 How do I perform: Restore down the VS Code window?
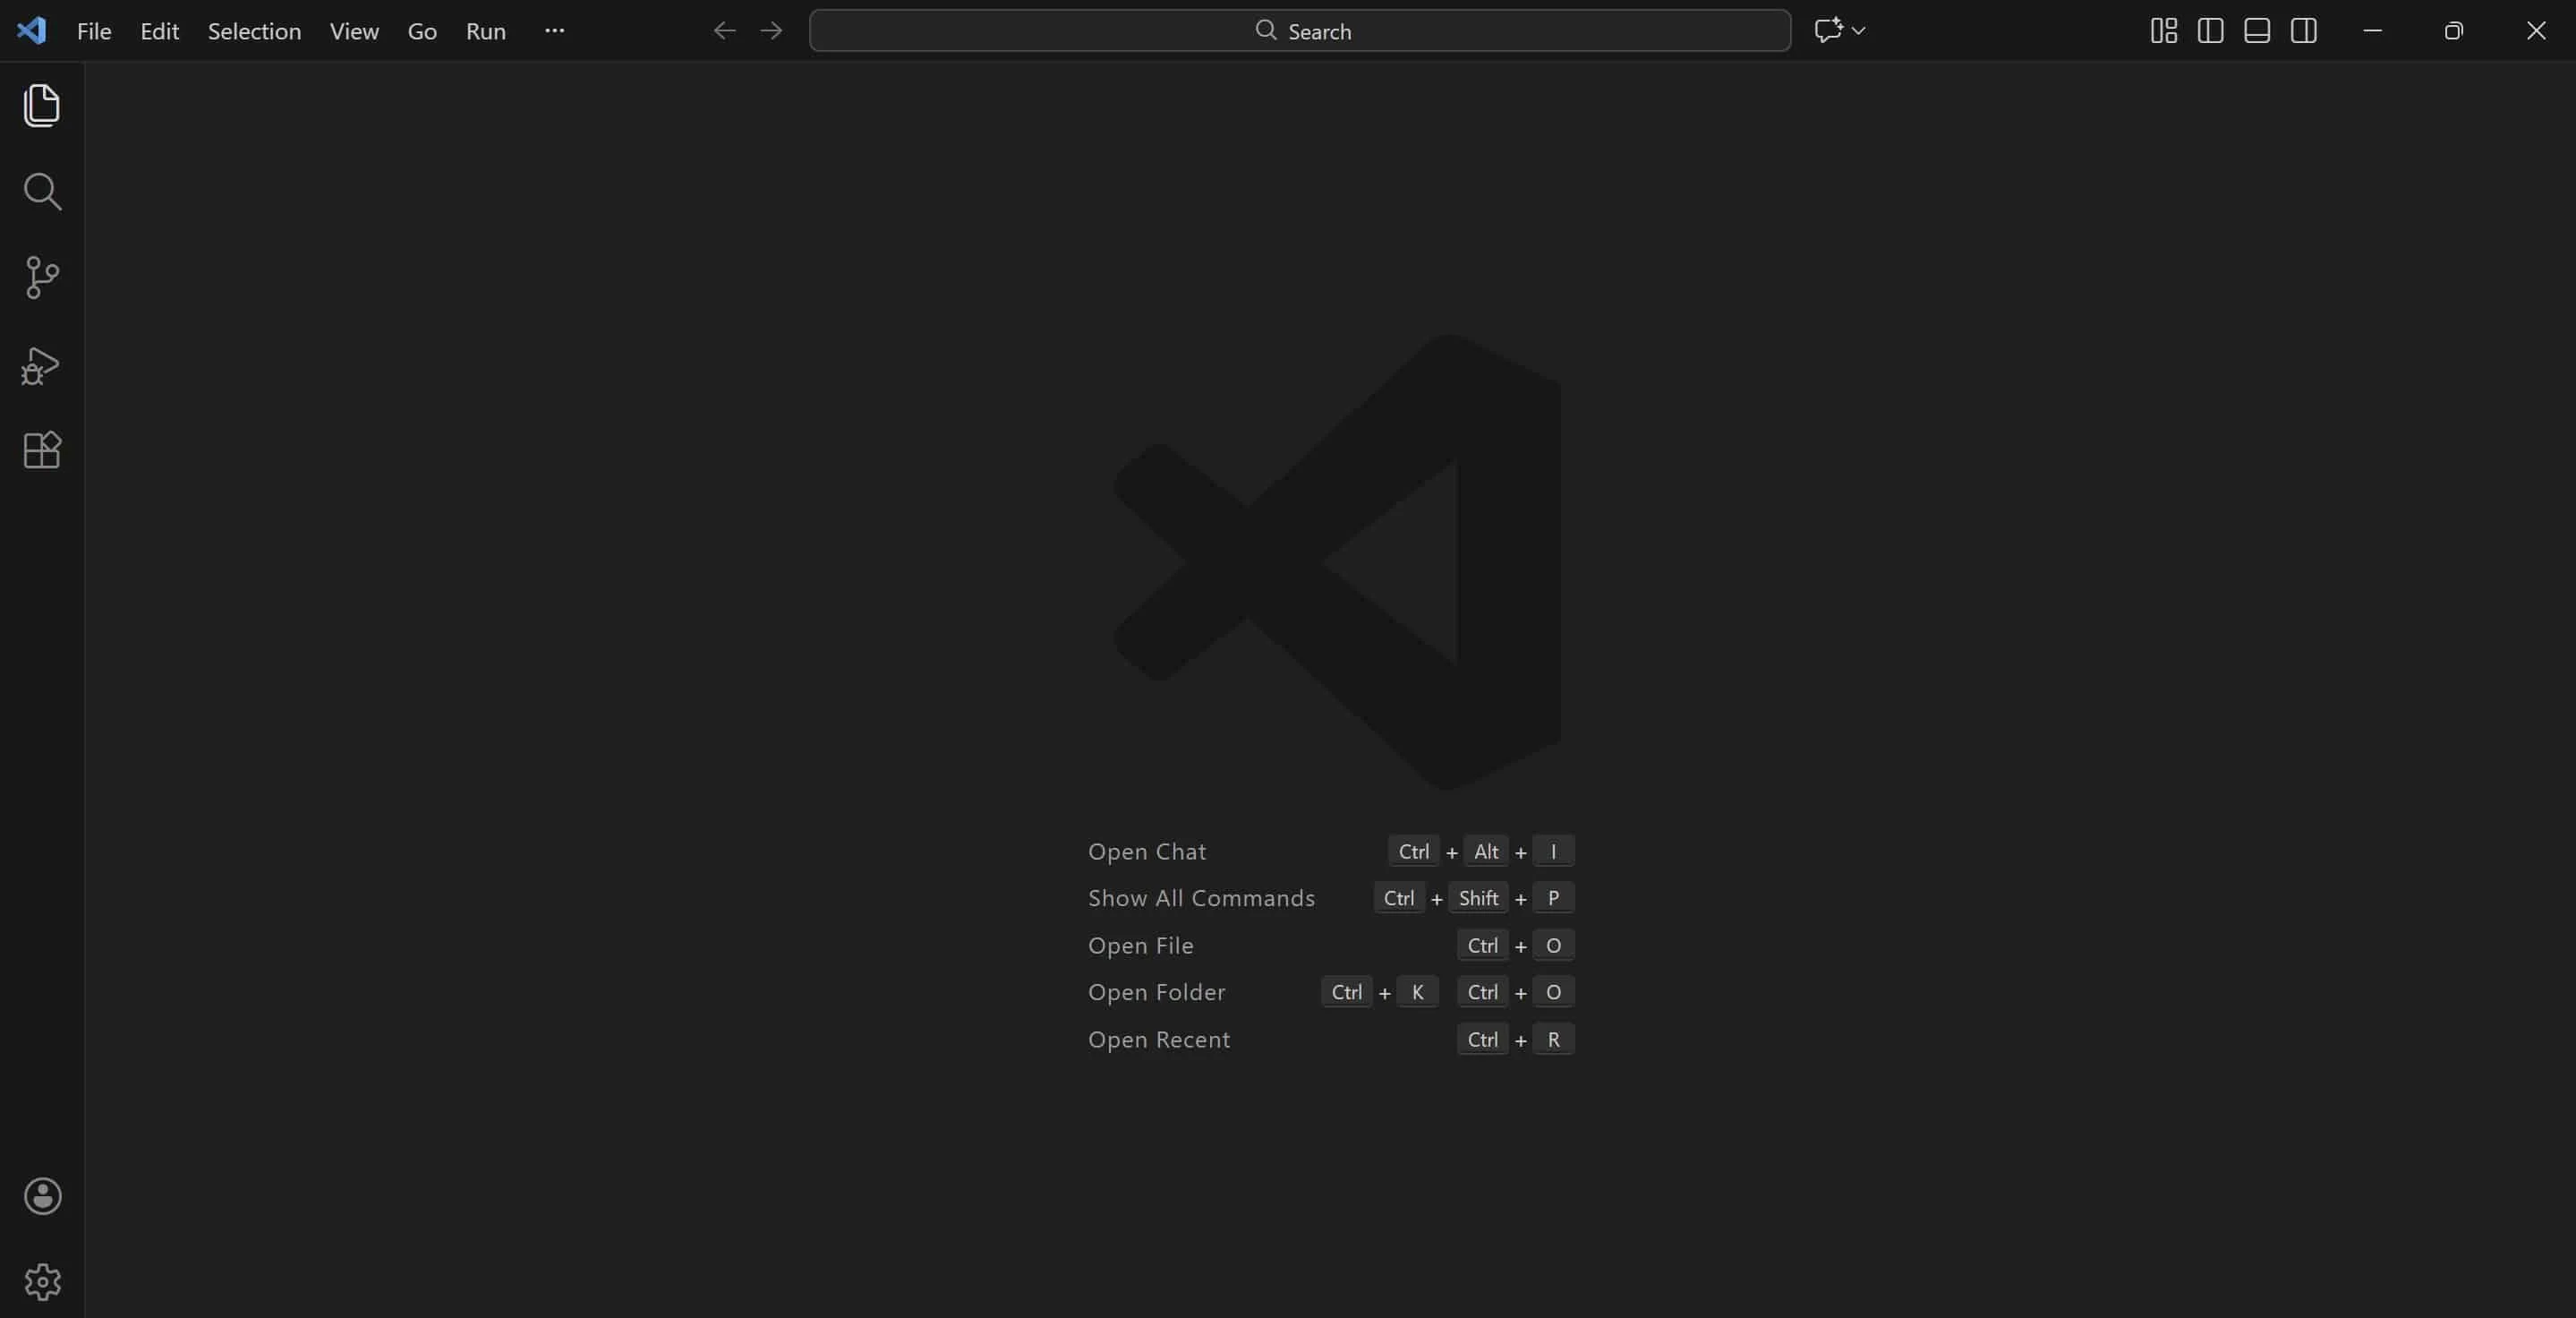click(x=2453, y=31)
